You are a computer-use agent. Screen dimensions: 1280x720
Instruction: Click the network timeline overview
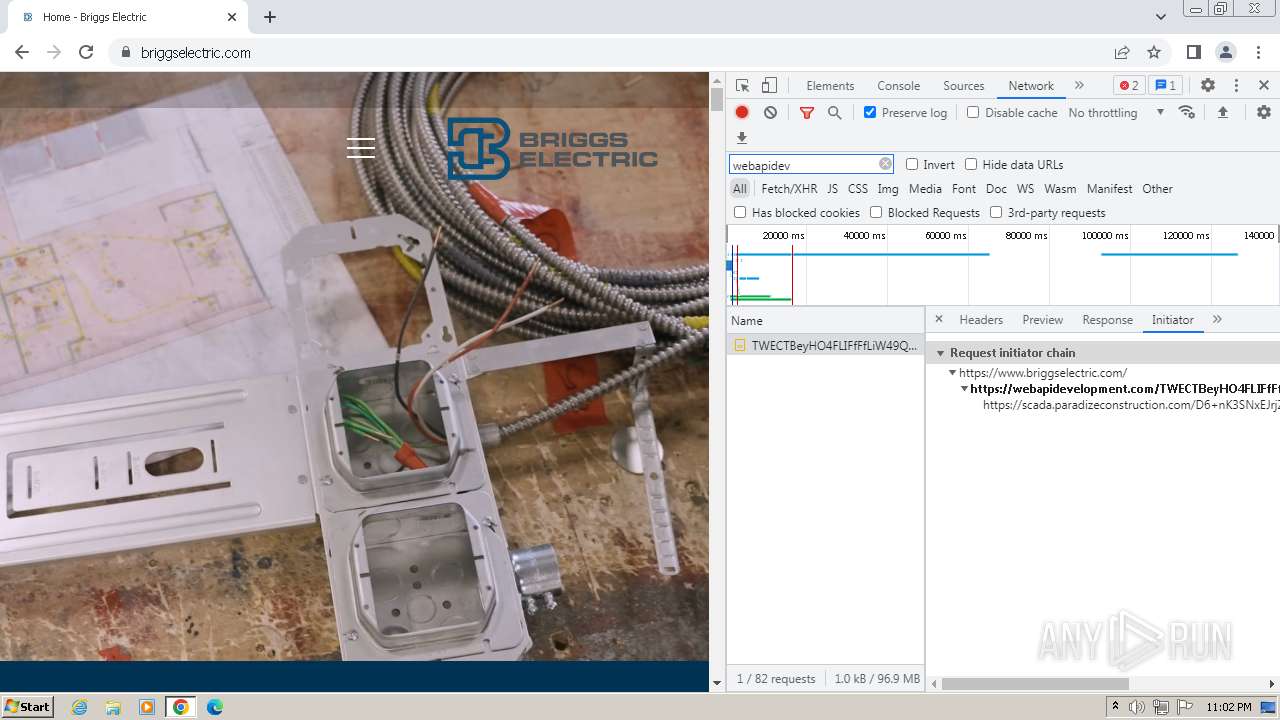point(1003,266)
